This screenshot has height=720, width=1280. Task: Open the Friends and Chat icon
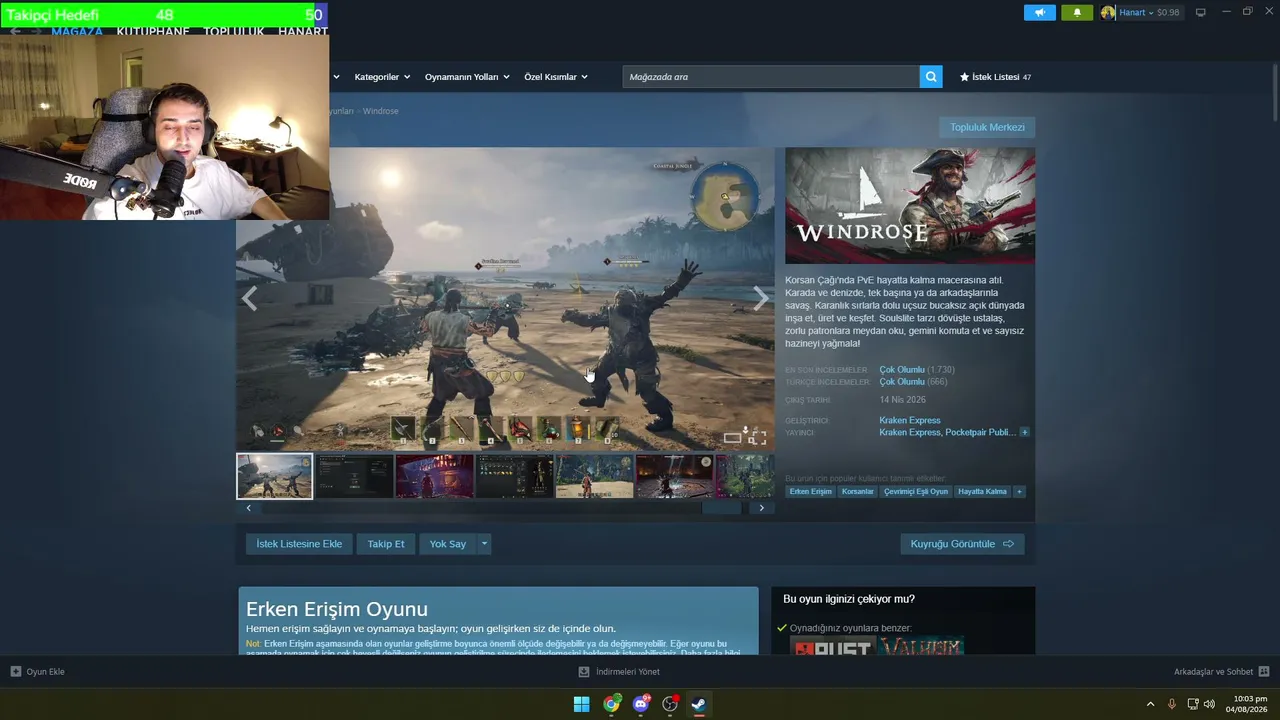click(1264, 672)
